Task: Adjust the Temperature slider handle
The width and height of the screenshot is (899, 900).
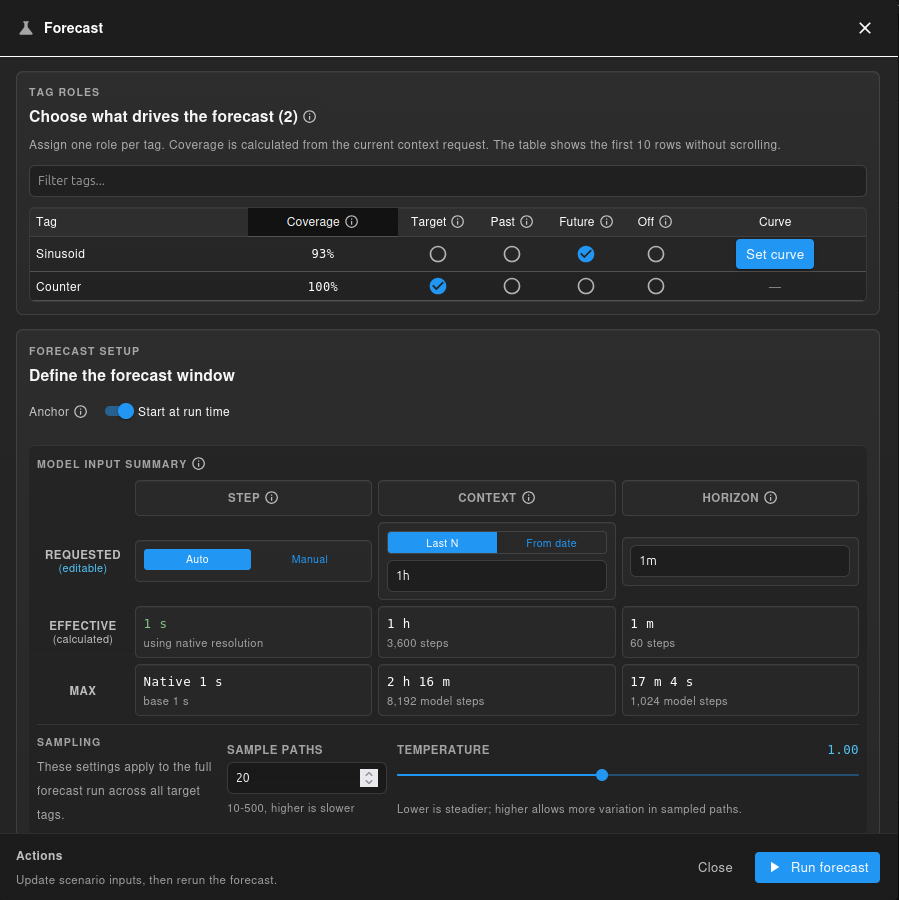Action: (602, 775)
